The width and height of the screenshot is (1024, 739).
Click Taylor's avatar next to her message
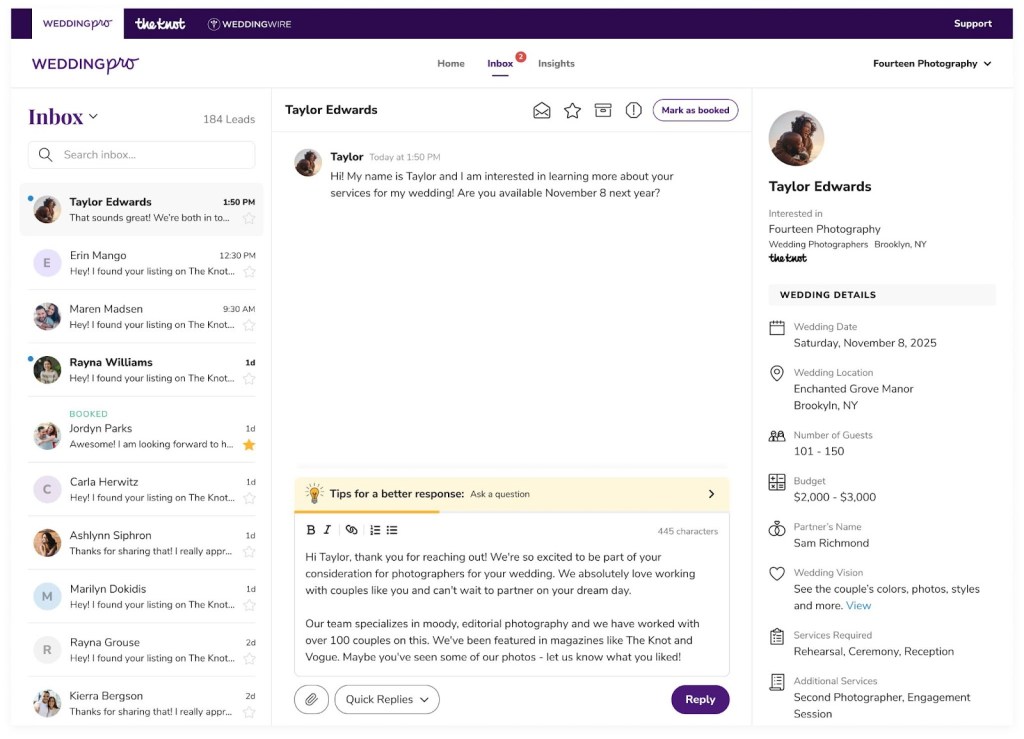(308, 163)
